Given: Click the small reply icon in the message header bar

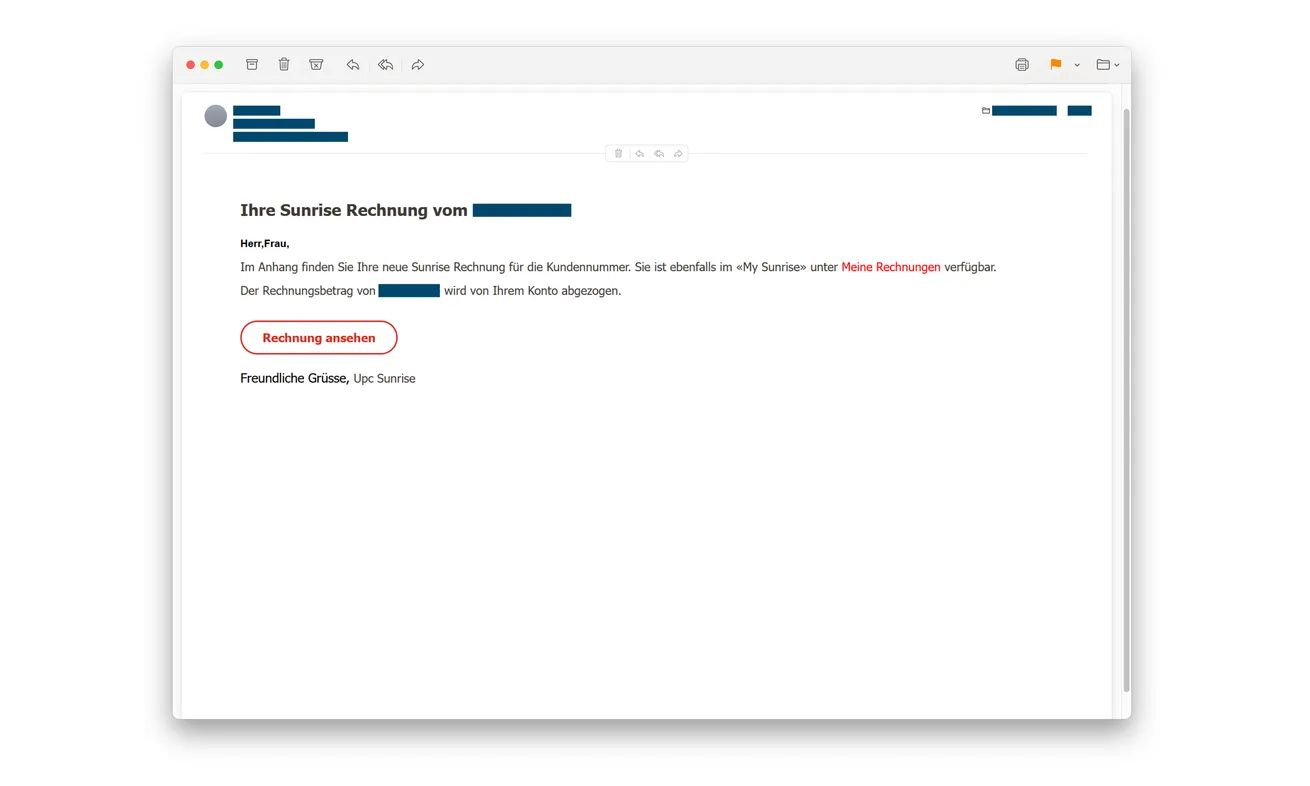Looking at the screenshot, I should 639,154.
